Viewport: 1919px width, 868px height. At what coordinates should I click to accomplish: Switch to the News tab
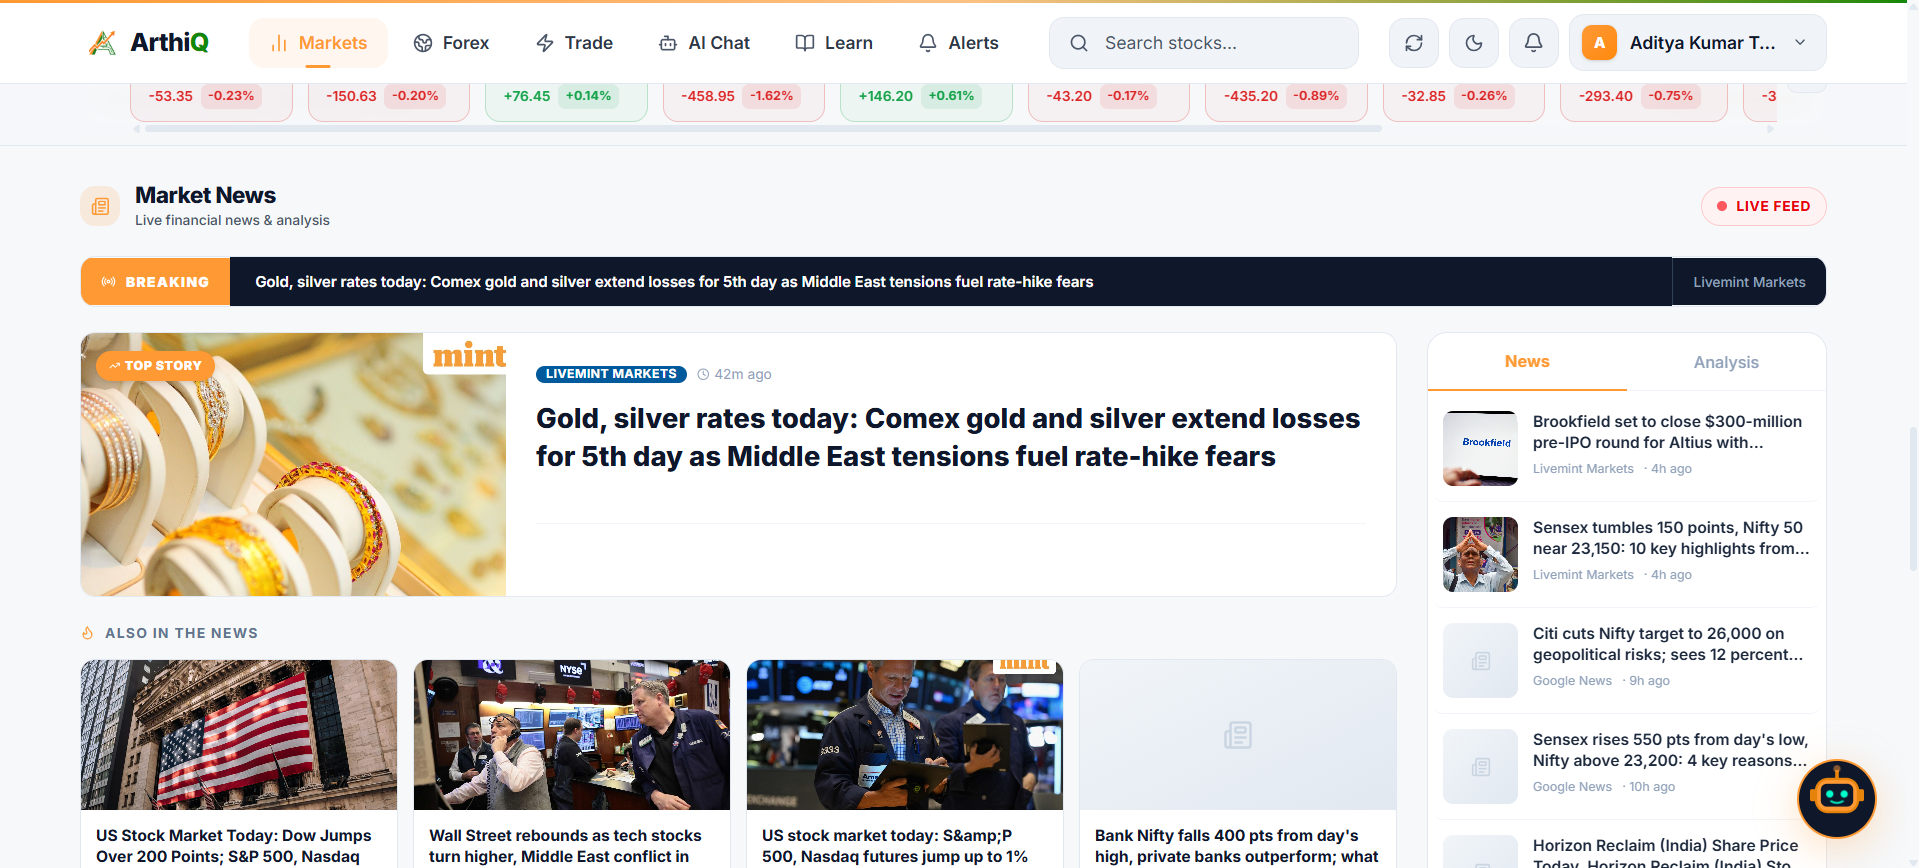click(x=1527, y=362)
